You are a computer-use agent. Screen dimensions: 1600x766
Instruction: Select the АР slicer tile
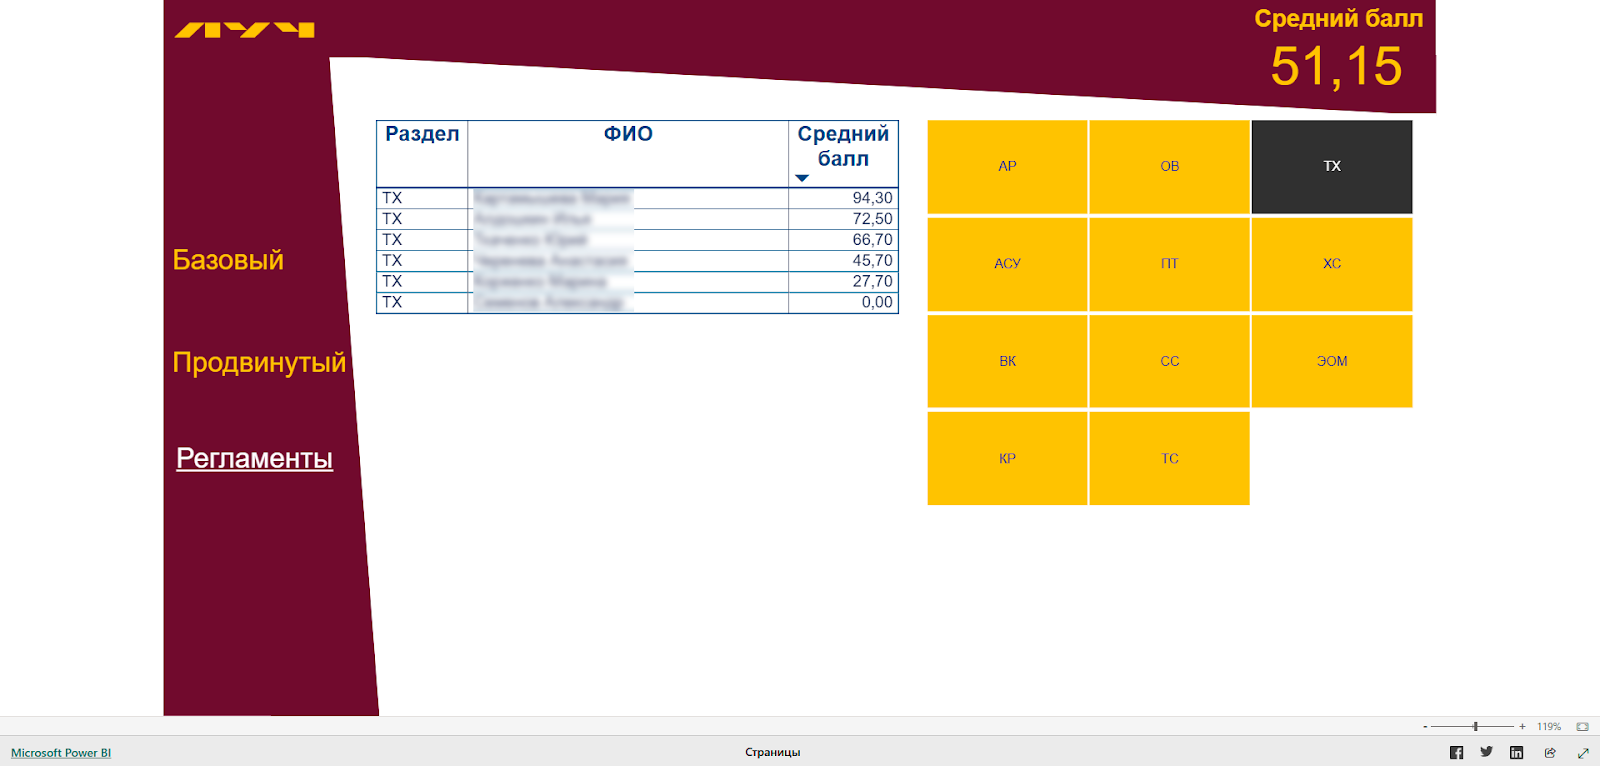(x=1007, y=166)
